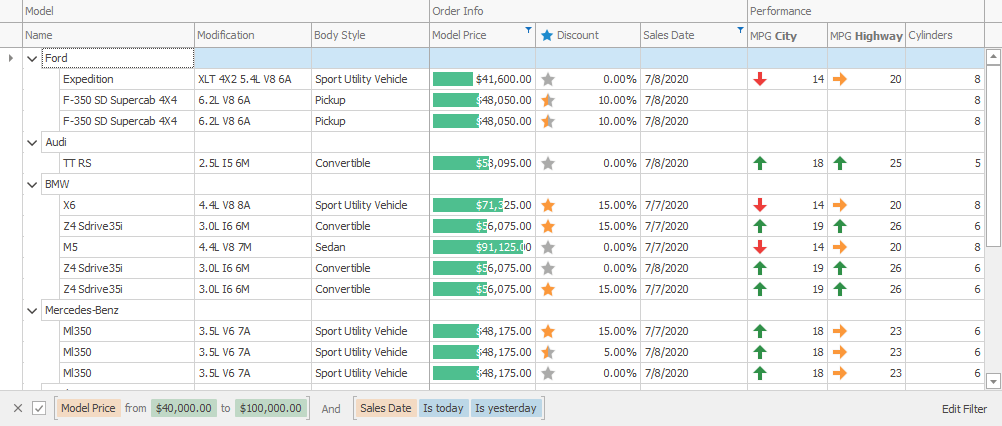The width and height of the screenshot is (1002, 426).
Task: Select the Expedition name cell
Action: pos(128,79)
